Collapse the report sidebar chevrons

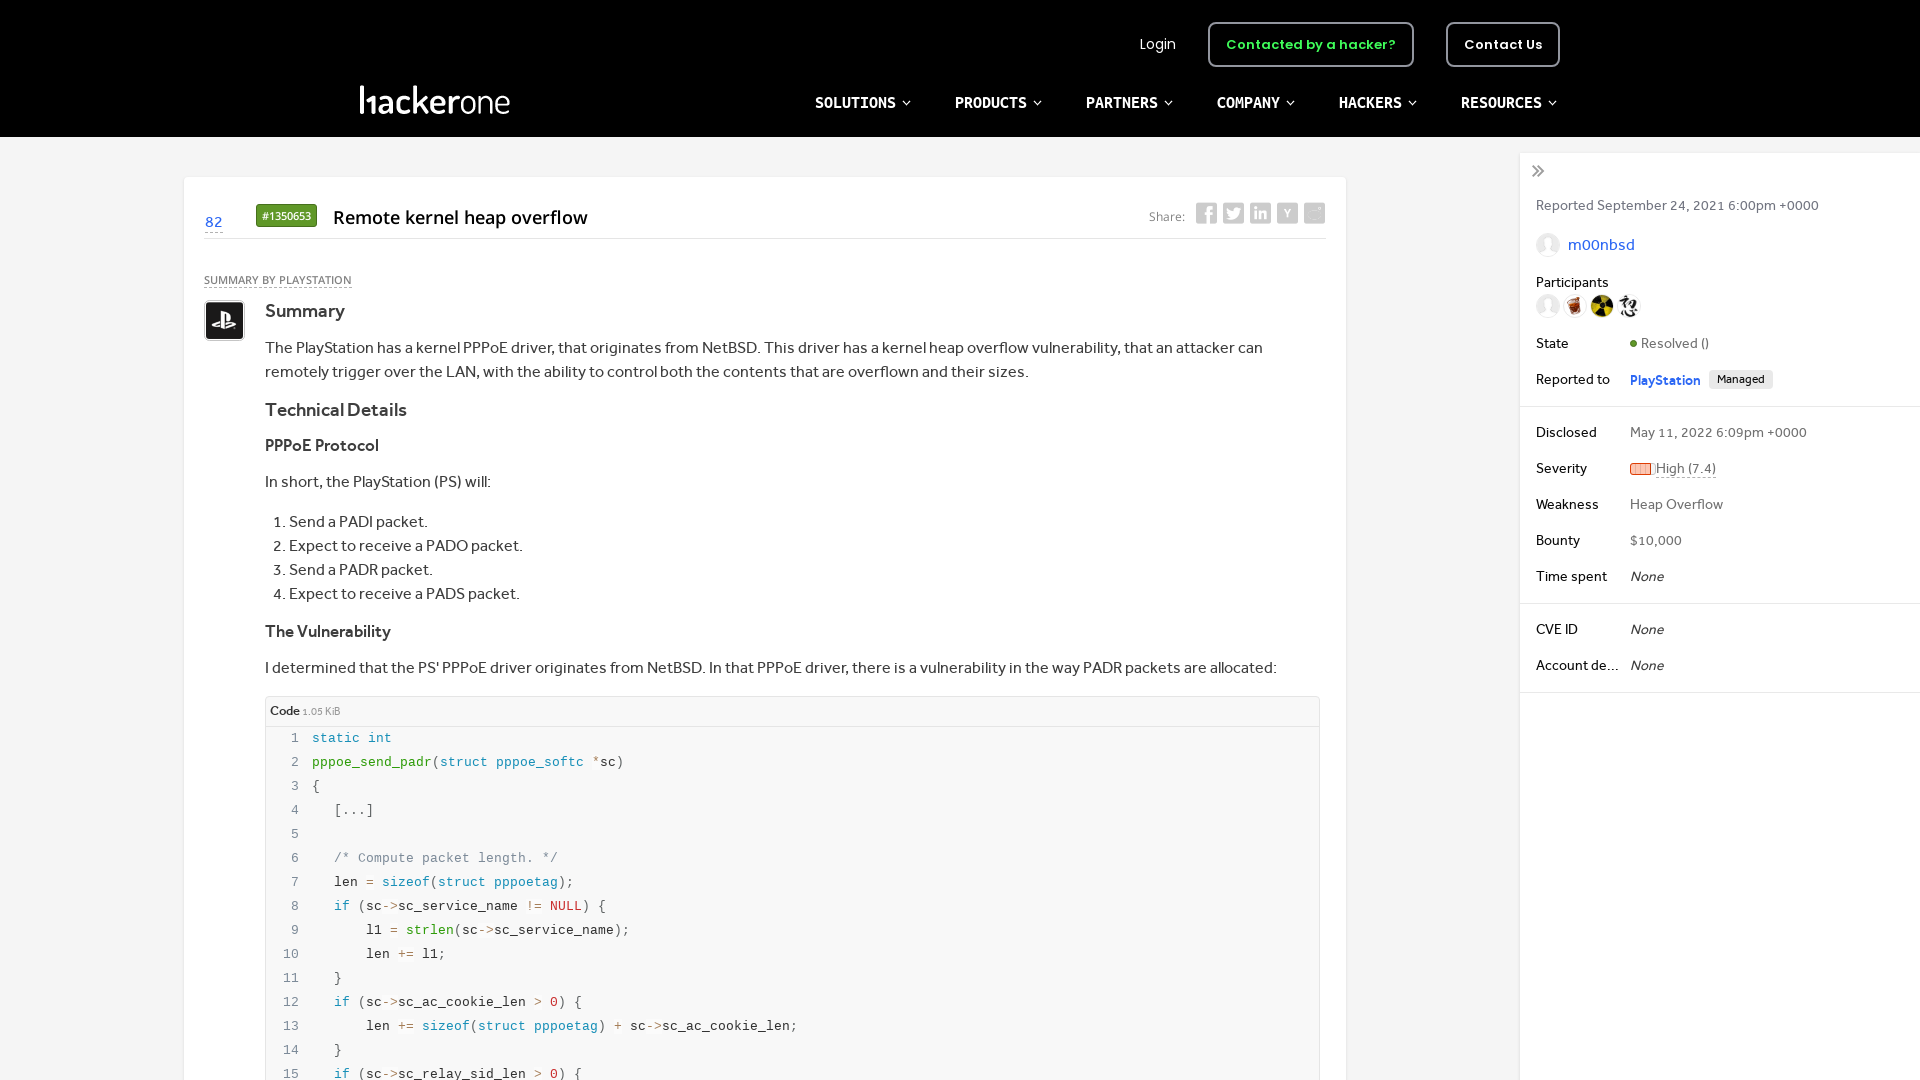point(1538,171)
